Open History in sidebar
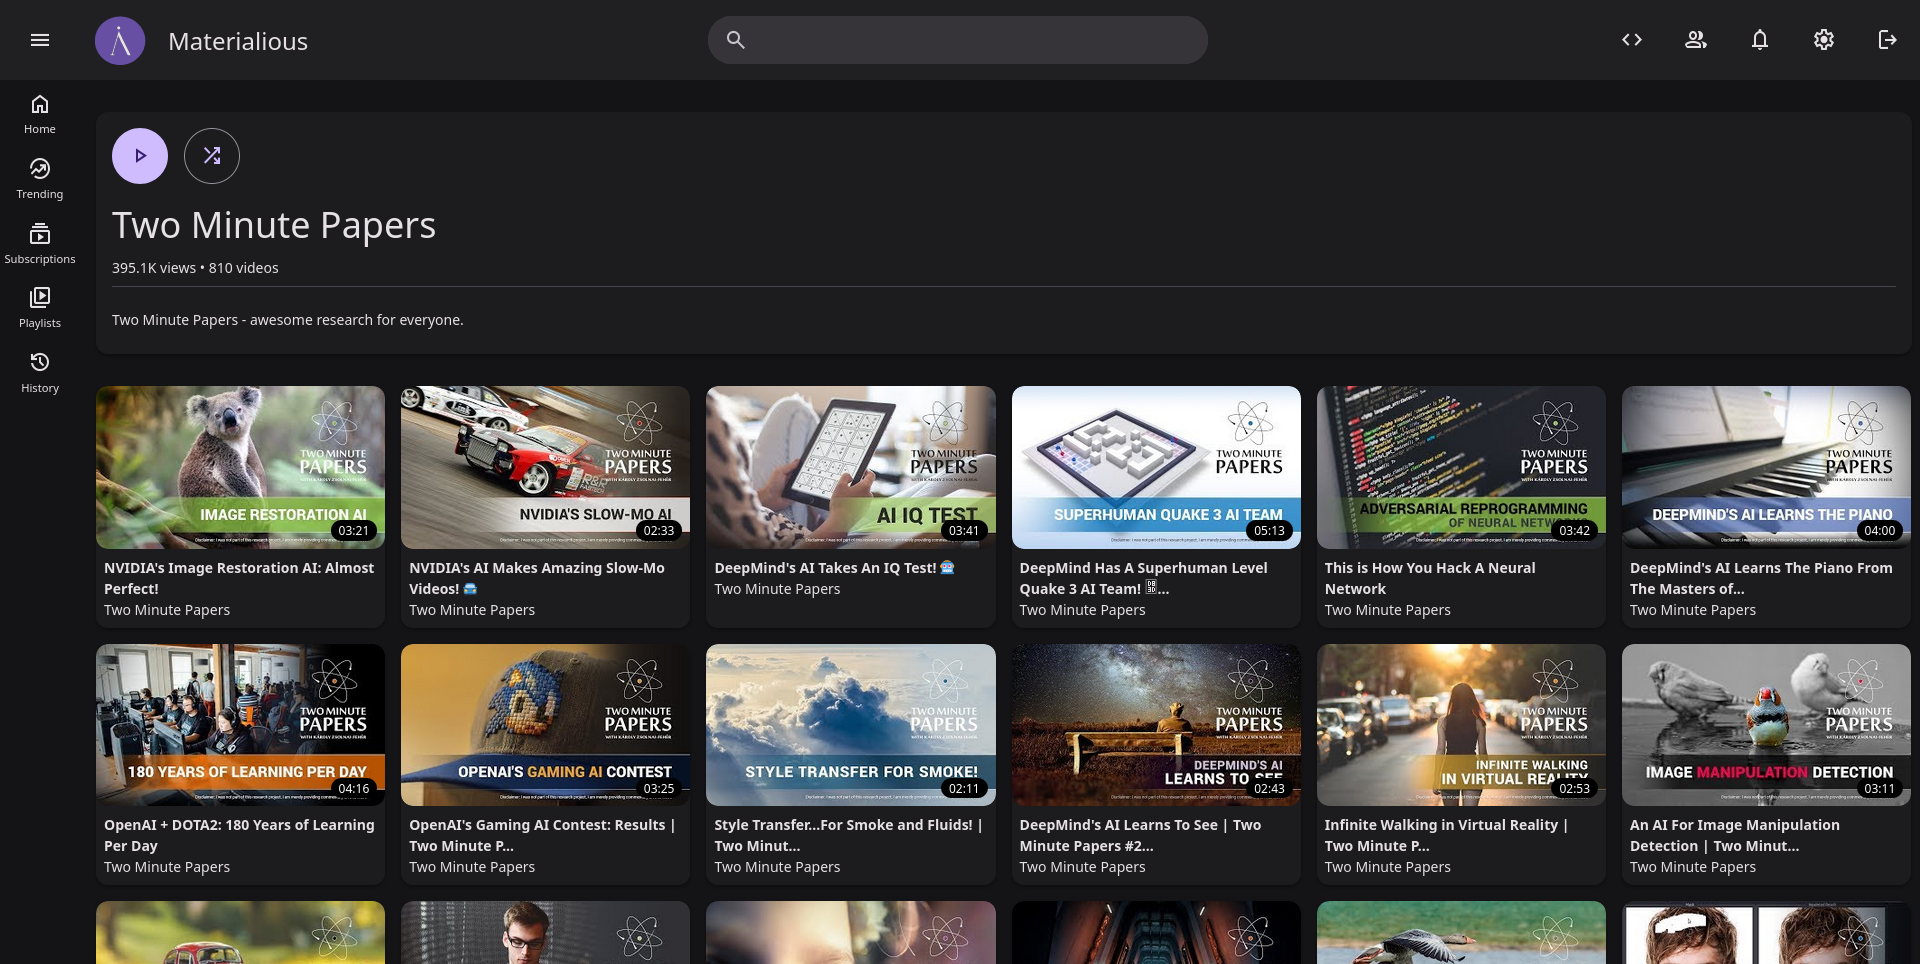The image size is (1920, 964). click(40, 373)
